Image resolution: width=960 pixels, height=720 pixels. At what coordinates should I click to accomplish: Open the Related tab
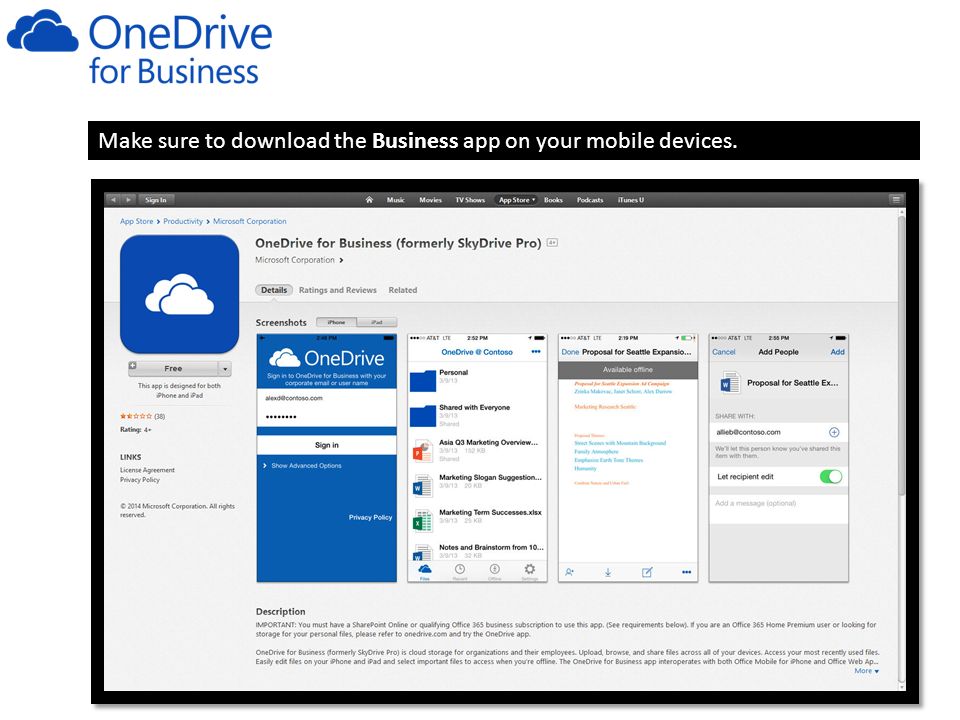pos(402,290)
